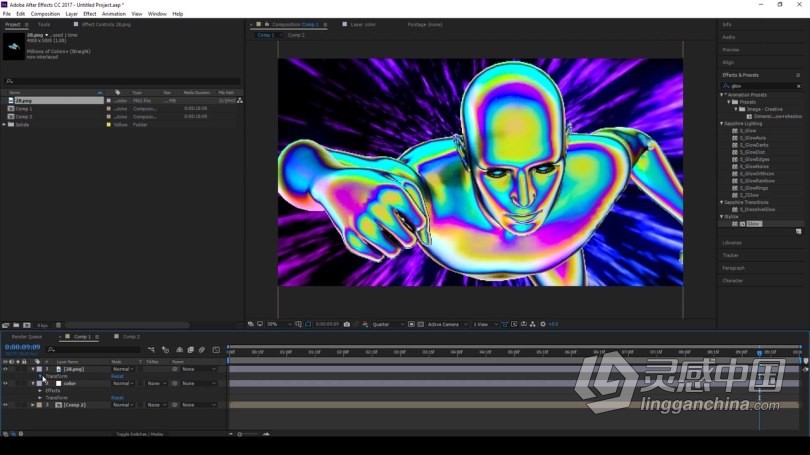Open the Tracker panel
Viewport: 810px width, 455px height.
730,255
